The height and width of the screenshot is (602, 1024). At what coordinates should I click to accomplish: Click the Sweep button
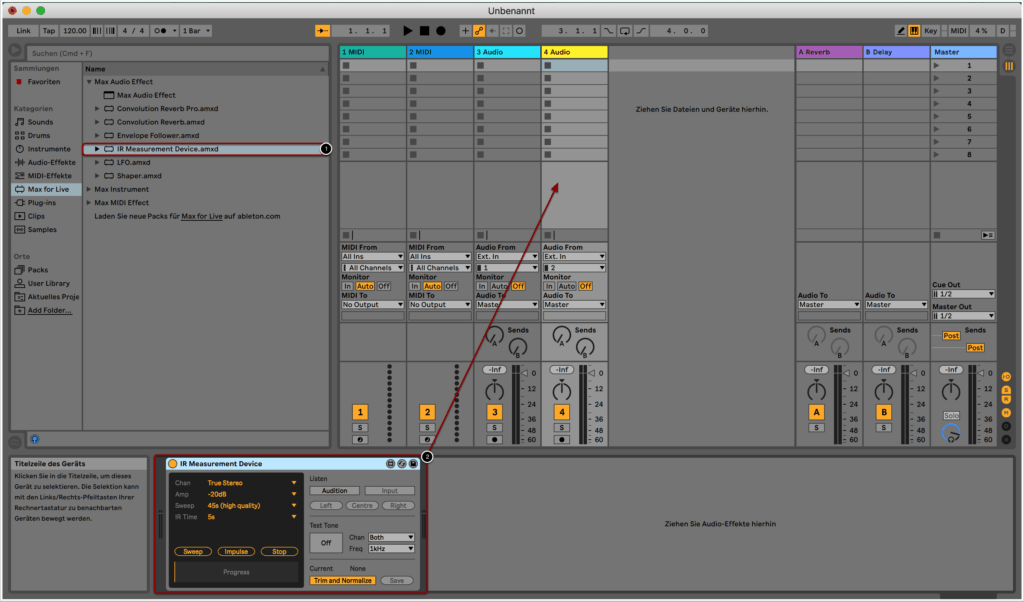coord(195,551)
